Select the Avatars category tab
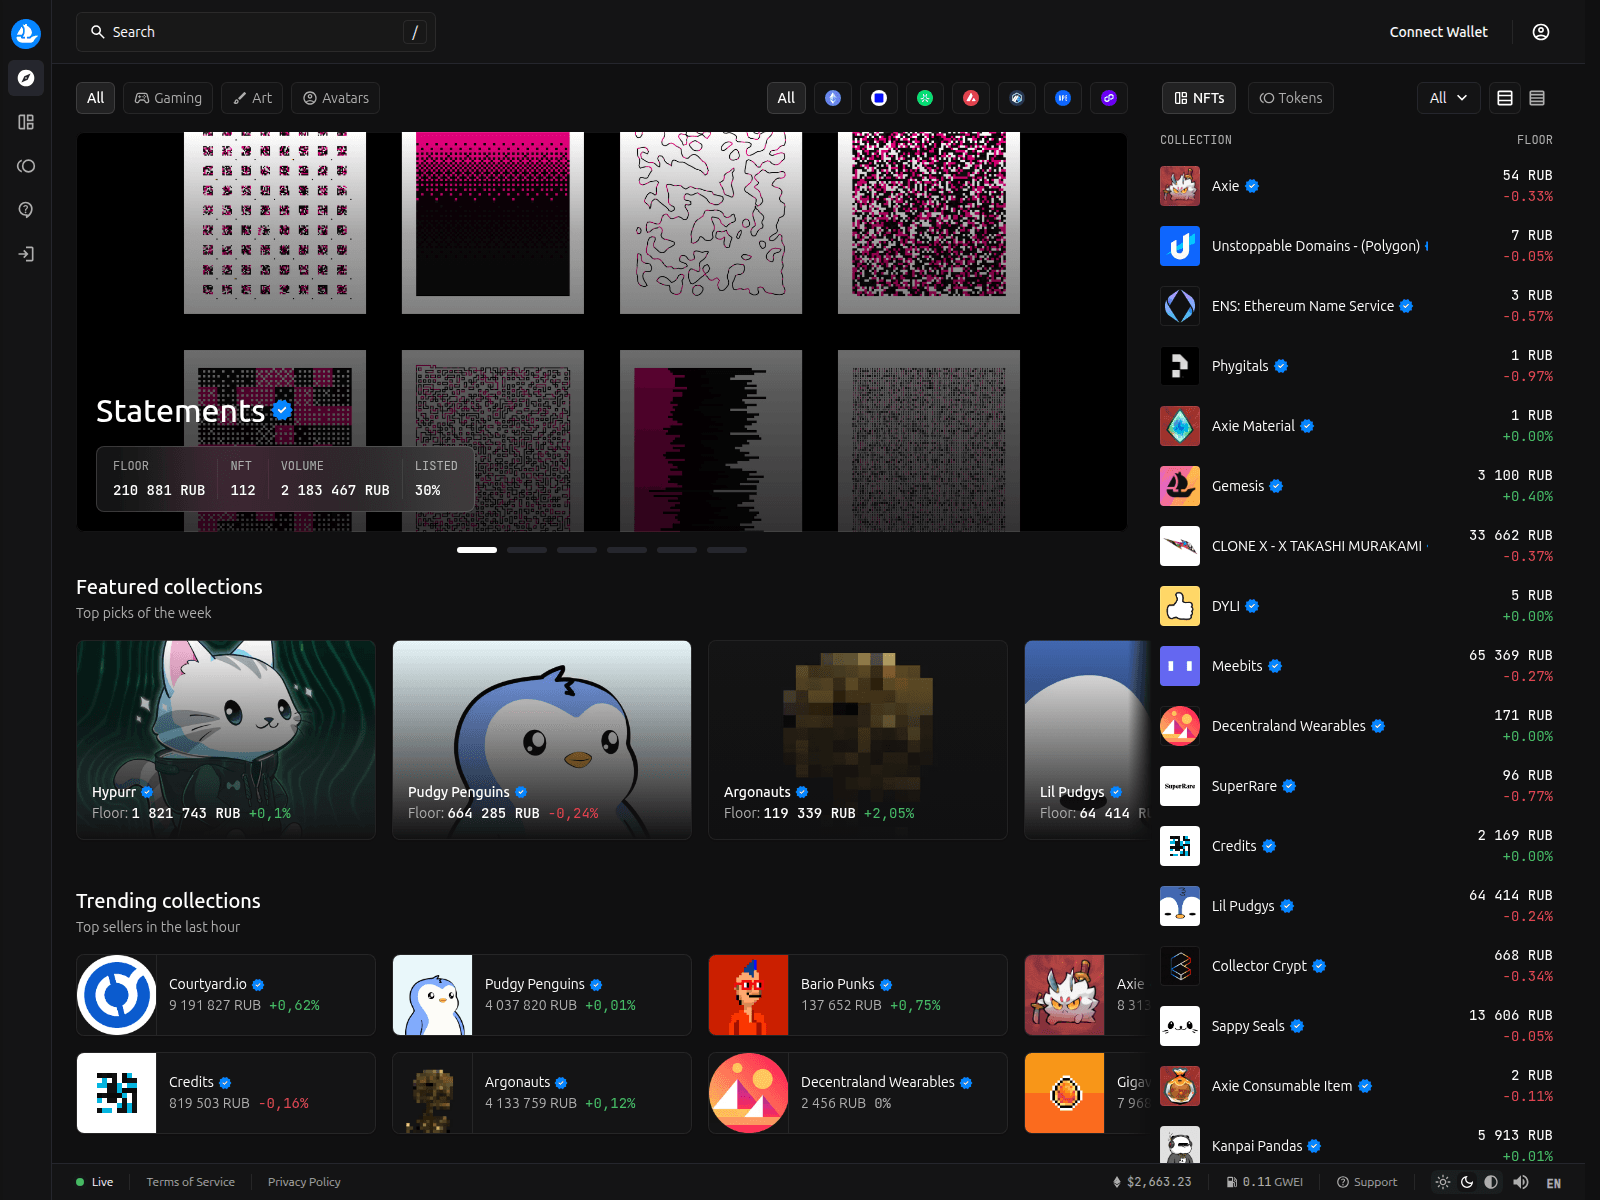The width and height of the screenshot is (1600, 1200). click(336, 98)
